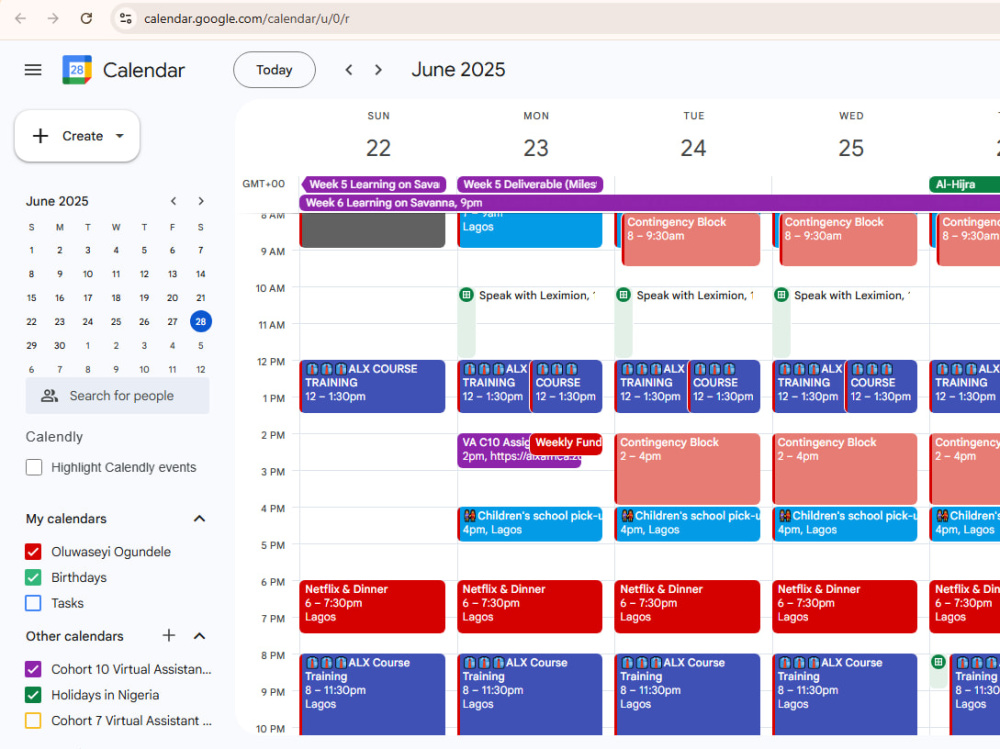The height and width of the screenshot is (749, 1000).
Task: Open Monday 7–9am Lagos event
Action: (x=530, y=230)
